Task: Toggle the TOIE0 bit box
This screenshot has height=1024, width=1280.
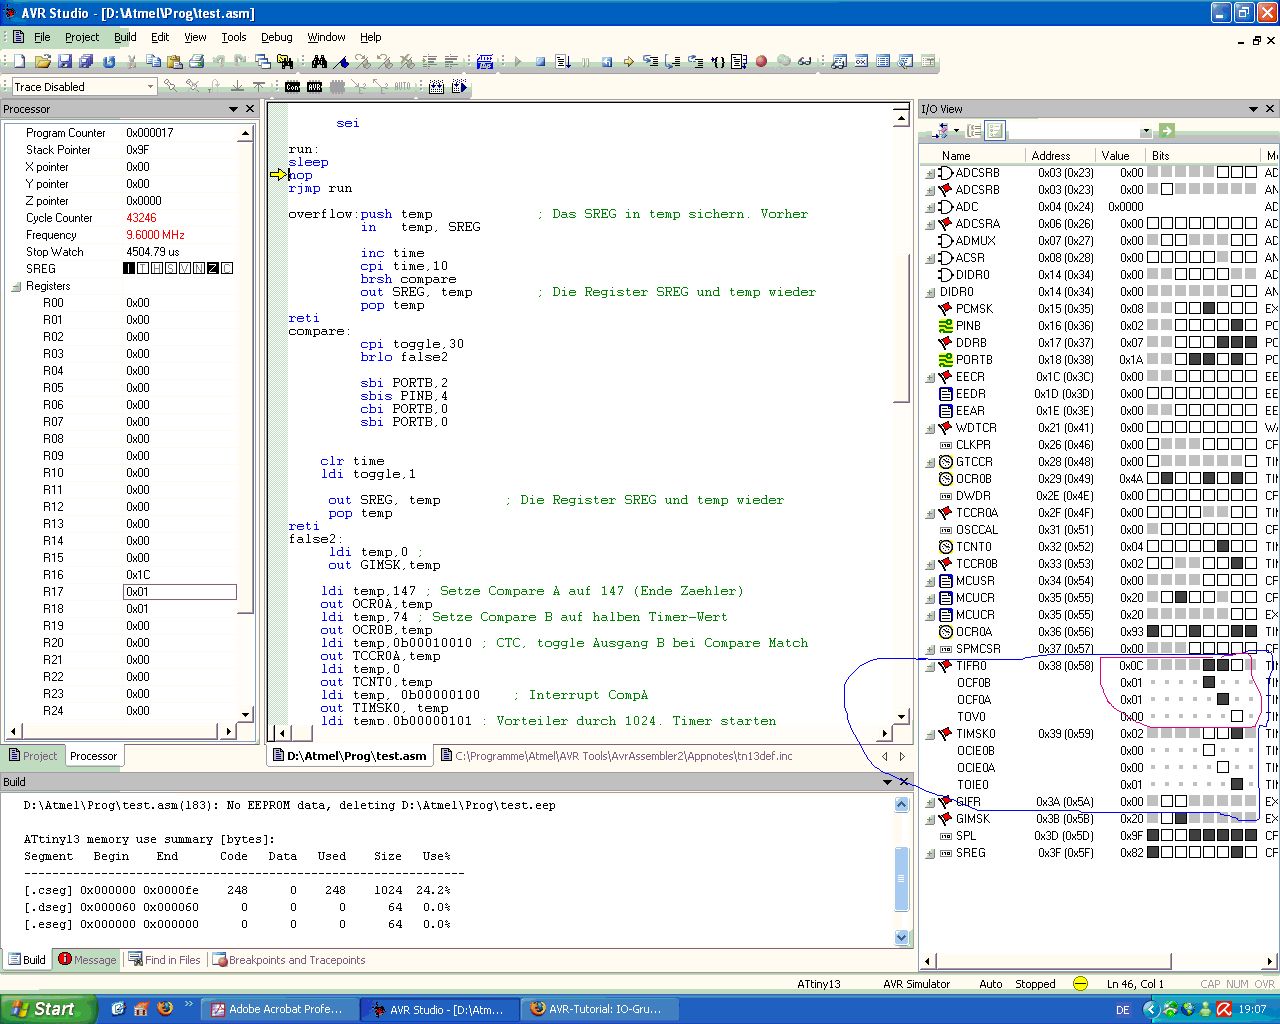Action: click(x=1237, y=785)
